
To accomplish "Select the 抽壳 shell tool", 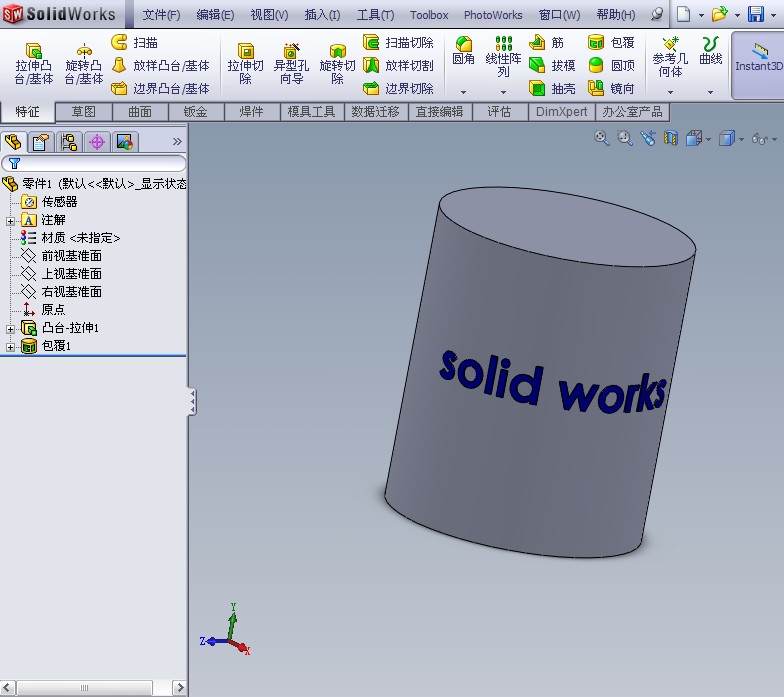I will tap(552, 88).
